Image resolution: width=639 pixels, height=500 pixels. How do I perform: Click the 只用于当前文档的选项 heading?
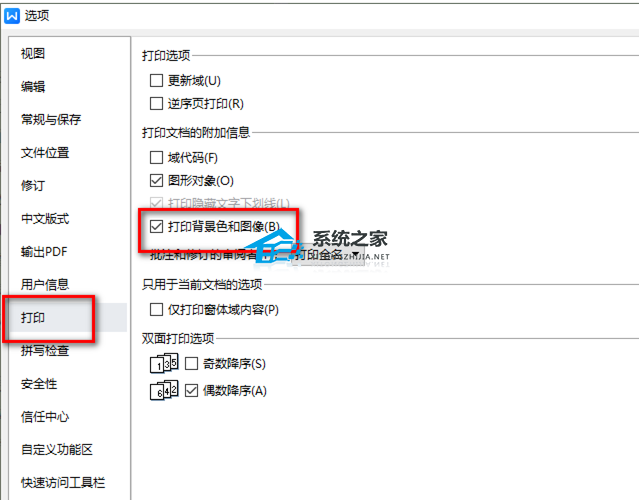point(202,284)
